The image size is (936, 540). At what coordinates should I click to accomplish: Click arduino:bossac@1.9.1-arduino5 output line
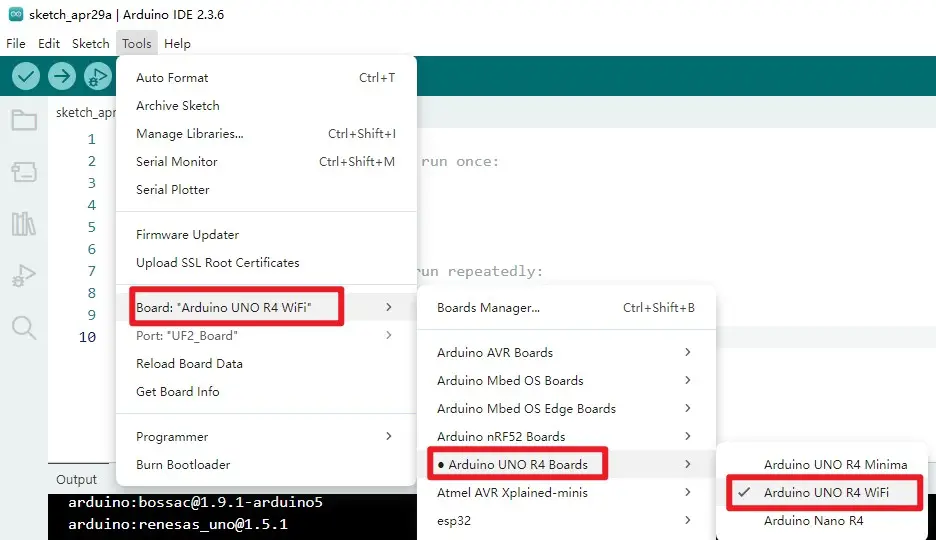pos(195,502)
